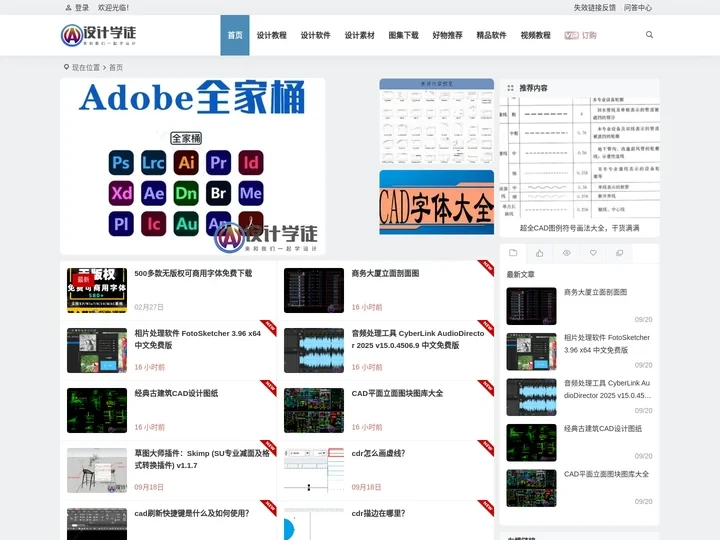Open the 好物推荐 menu item
The width and height of the screenshot is (720, 540).
447,35
